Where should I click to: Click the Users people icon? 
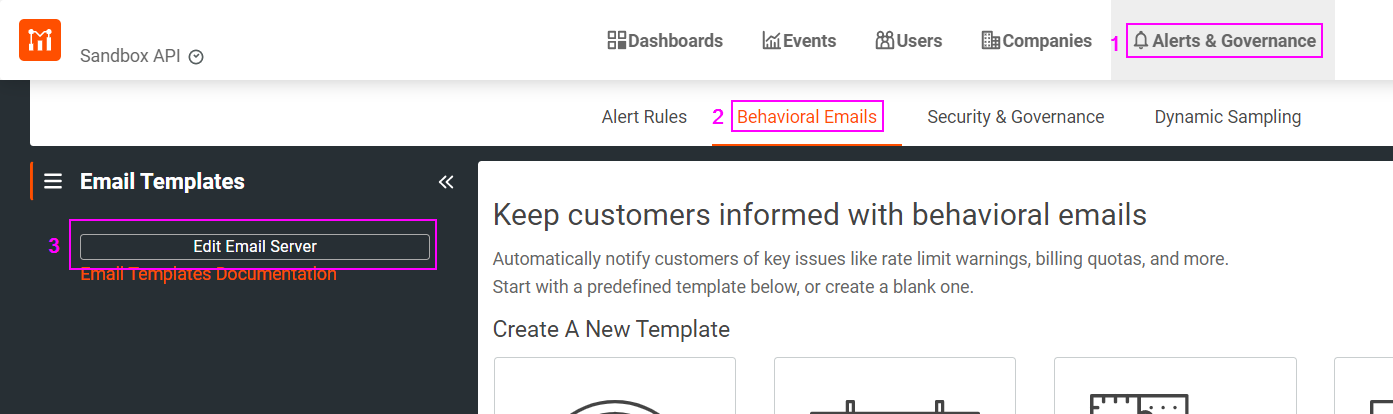point(884,41)
